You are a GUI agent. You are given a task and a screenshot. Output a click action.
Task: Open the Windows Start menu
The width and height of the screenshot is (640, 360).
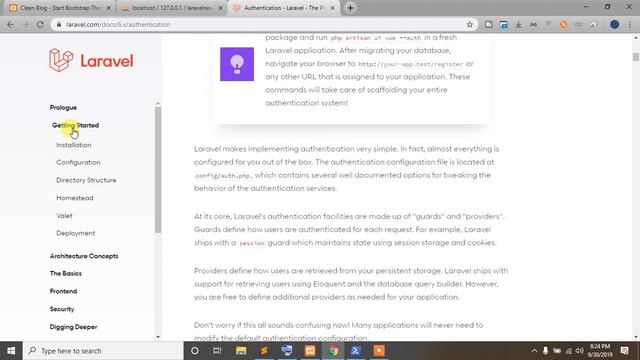[11, 351]
